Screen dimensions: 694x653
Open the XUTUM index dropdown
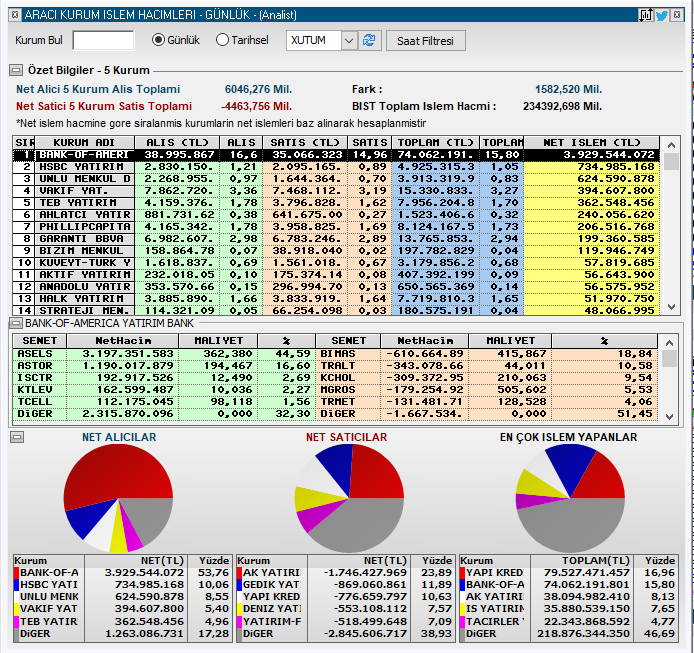coord(349,41)
